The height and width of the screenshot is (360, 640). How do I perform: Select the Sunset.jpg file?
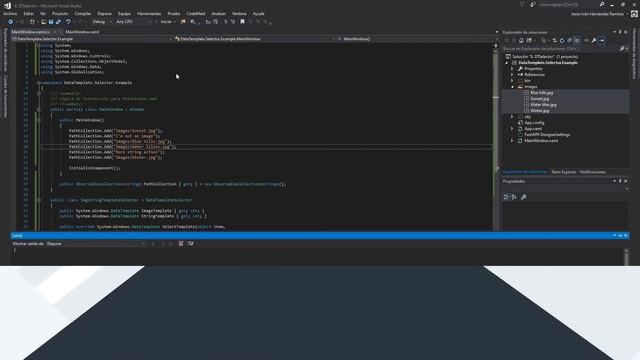pos(540,99)
